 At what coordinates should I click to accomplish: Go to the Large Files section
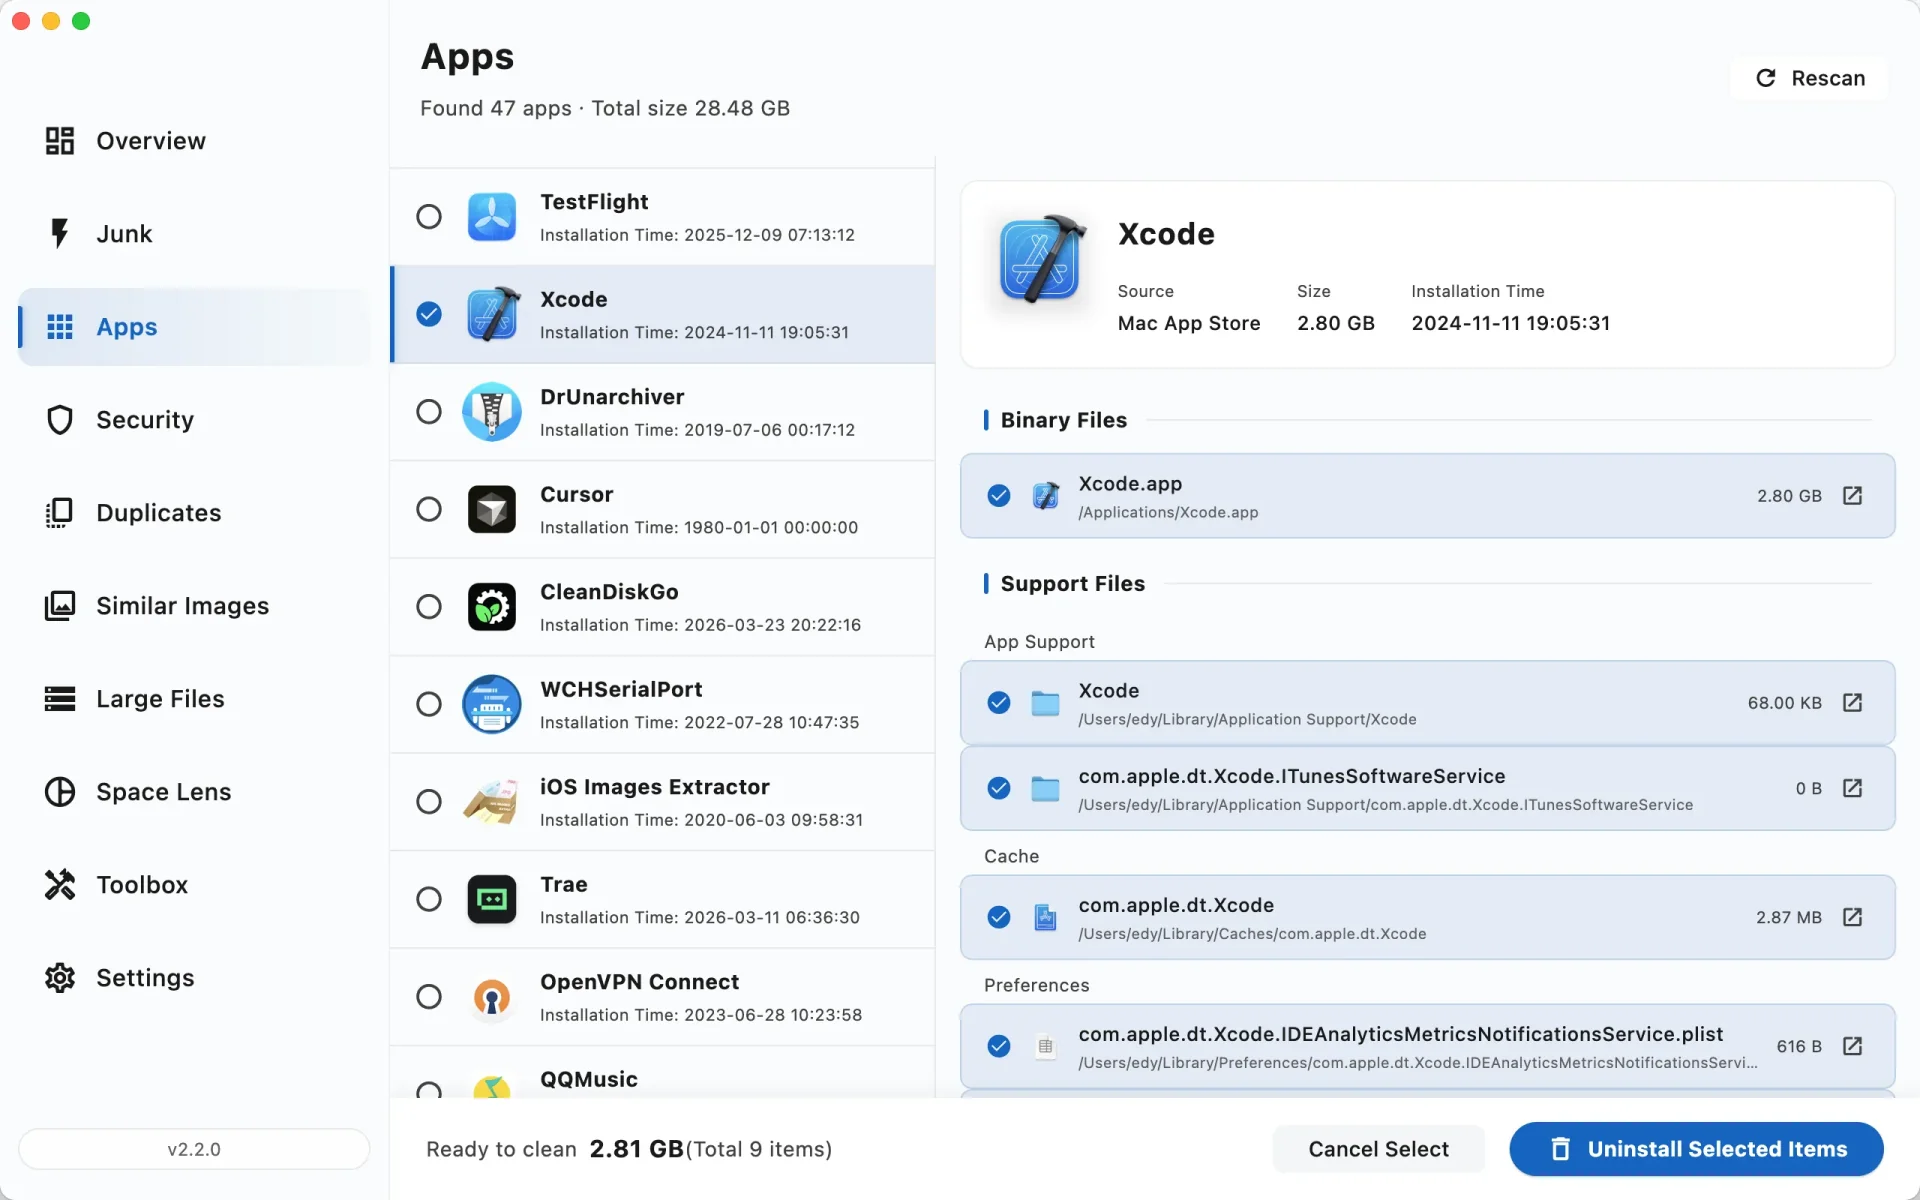click(x=160, y=699)
